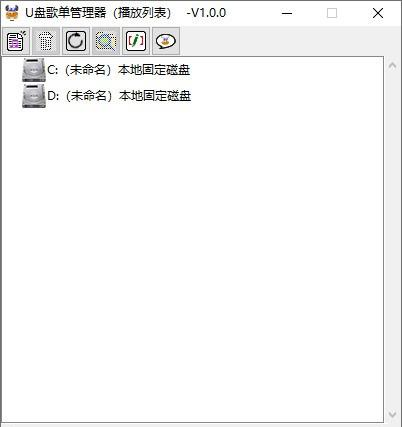Click the disabled maximize window button
This screenshot has width=402, height=427.
[x=332, y=13]
